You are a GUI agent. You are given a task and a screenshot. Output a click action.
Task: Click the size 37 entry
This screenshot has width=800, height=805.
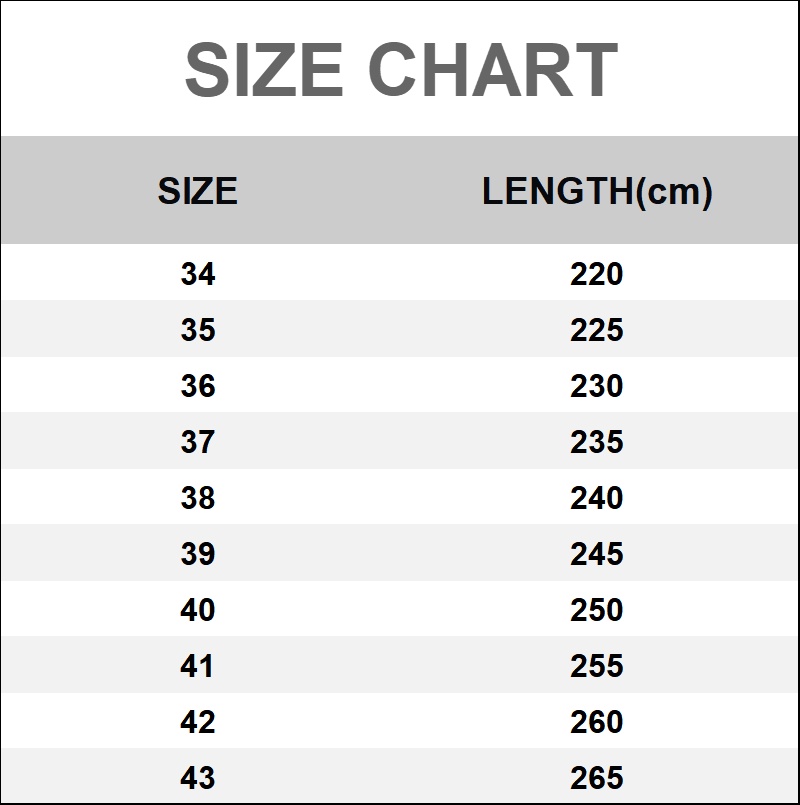tap(198, 442)
